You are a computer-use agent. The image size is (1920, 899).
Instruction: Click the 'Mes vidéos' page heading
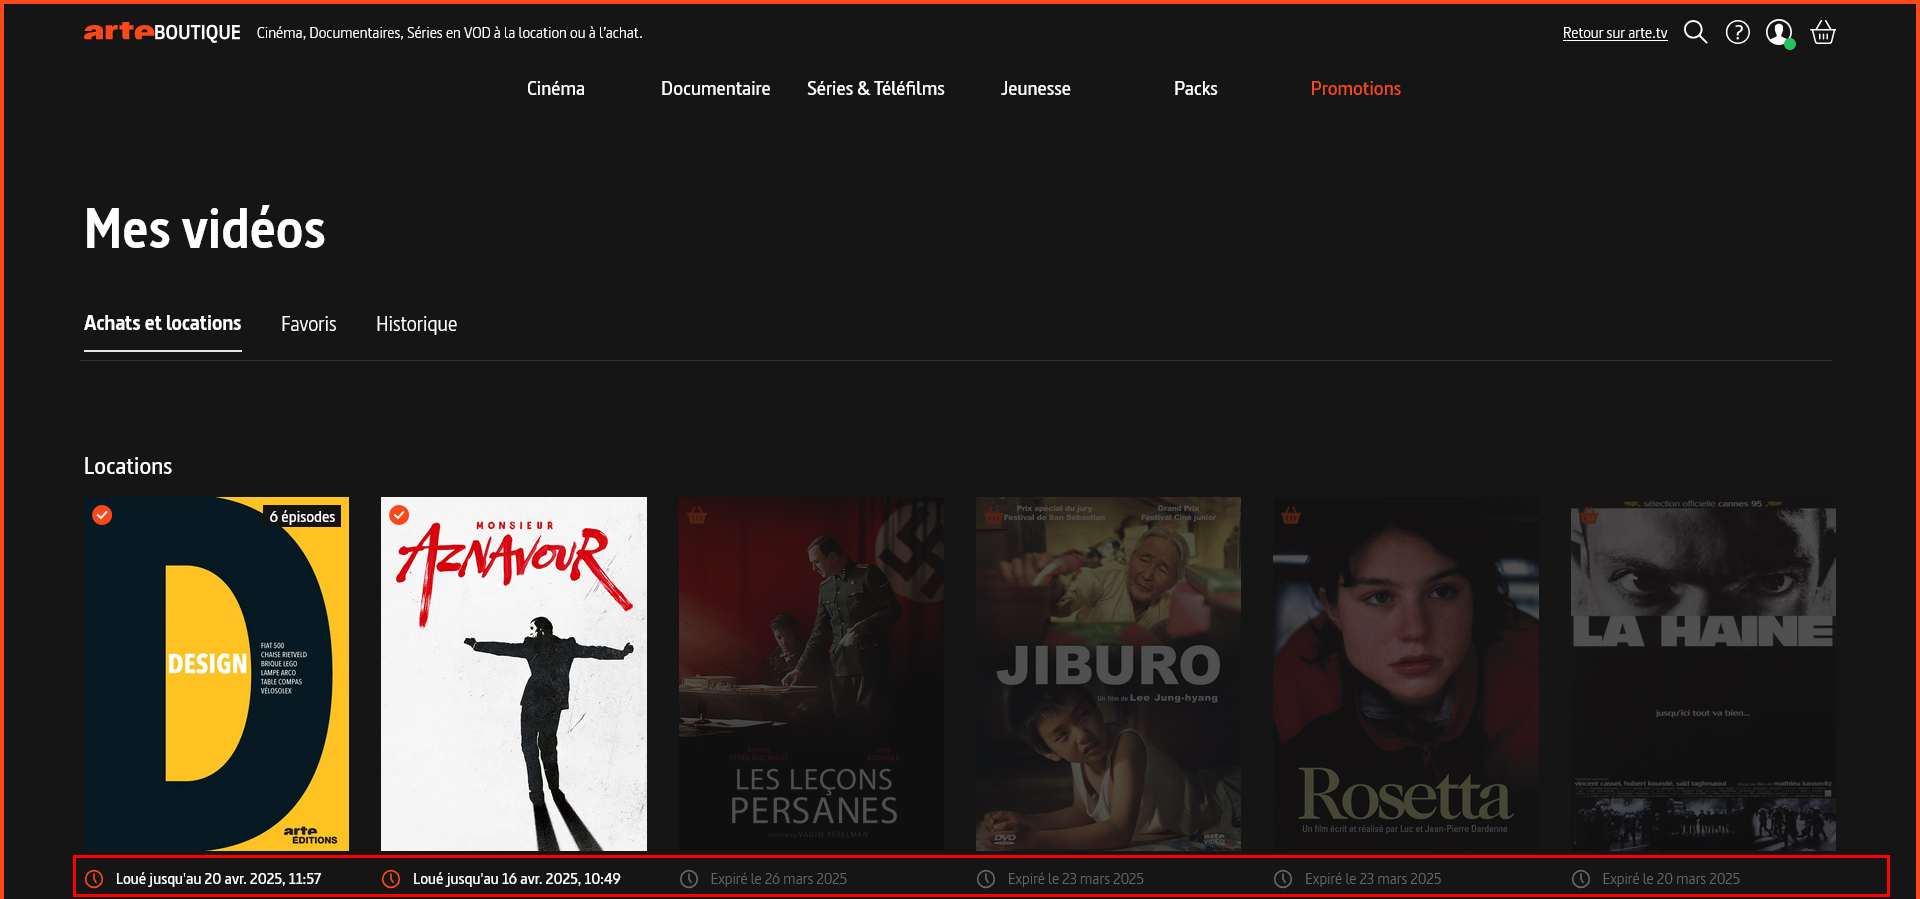pos(205,229)
